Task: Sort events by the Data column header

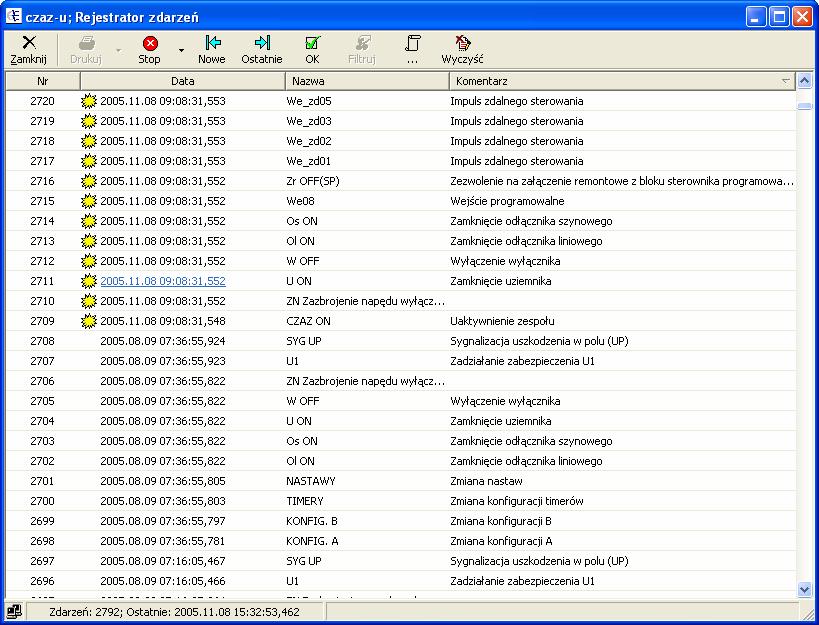Action: pos(182,81)
